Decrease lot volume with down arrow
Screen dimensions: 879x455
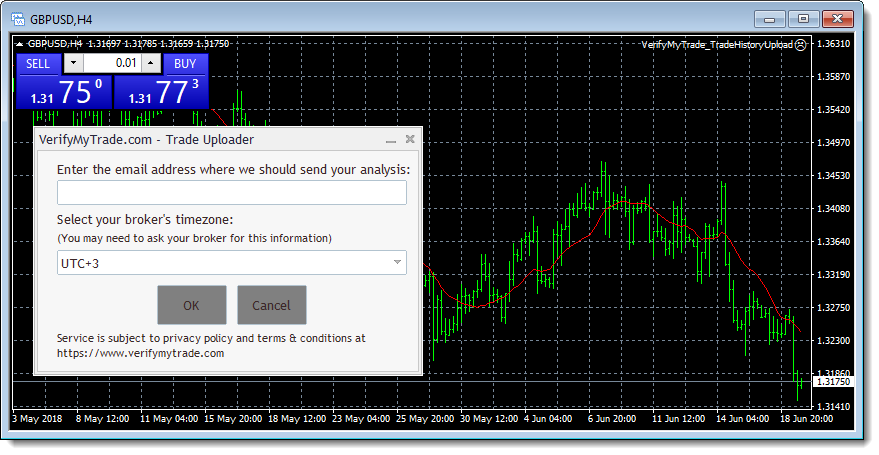point(73,63)
